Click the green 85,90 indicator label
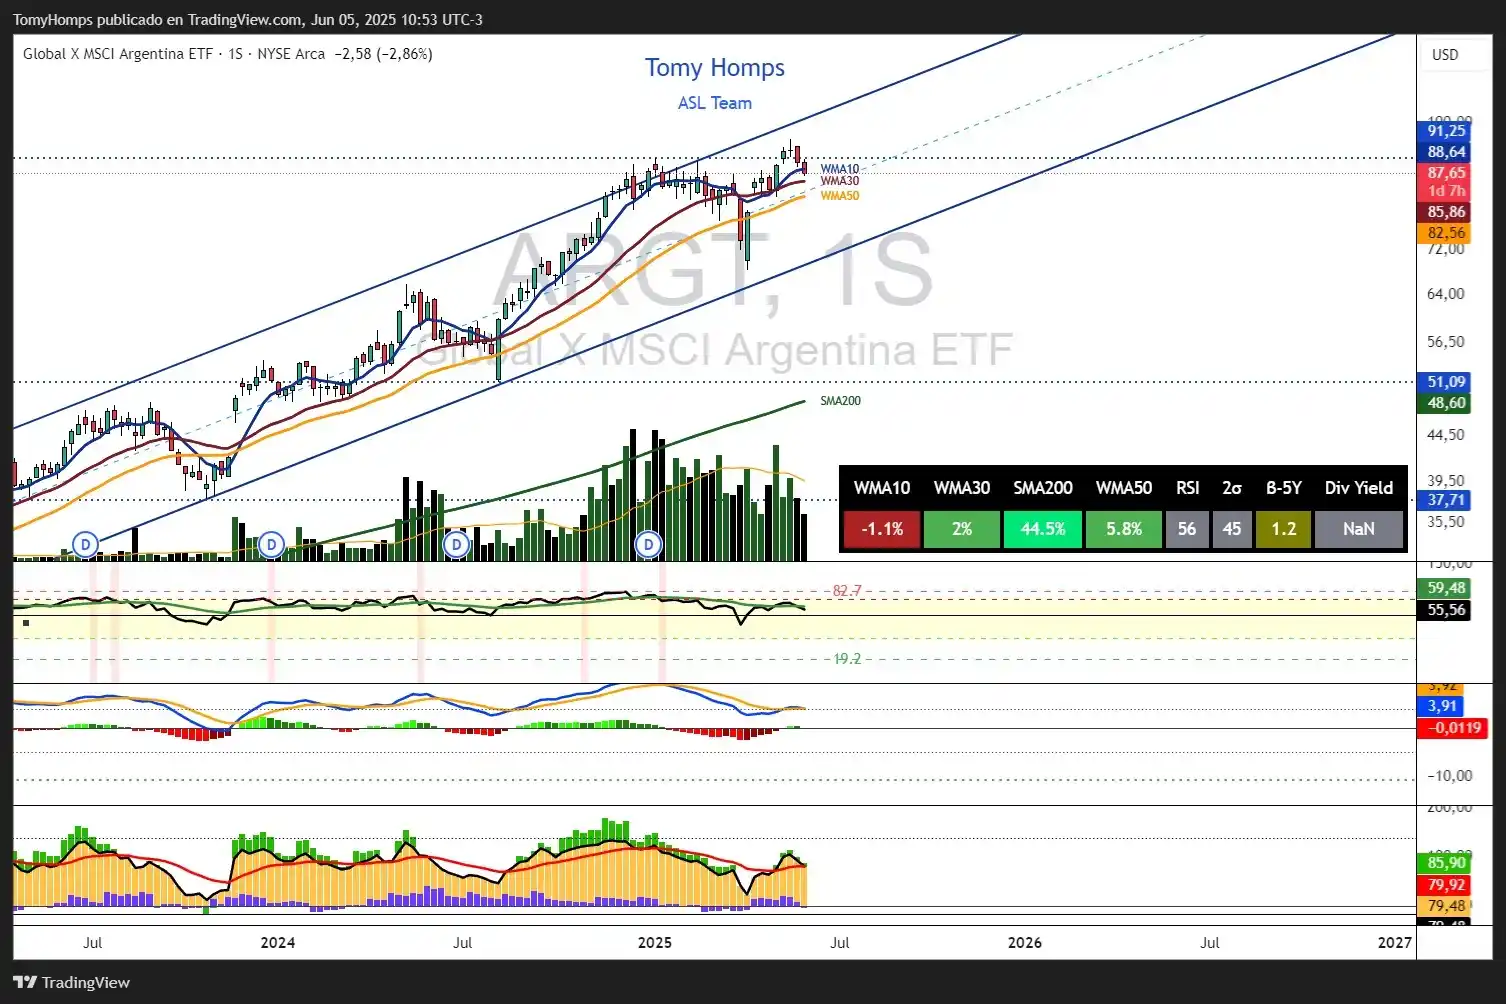Viewport: 1506px width, 1004px height. click(x=1445, y=863)
